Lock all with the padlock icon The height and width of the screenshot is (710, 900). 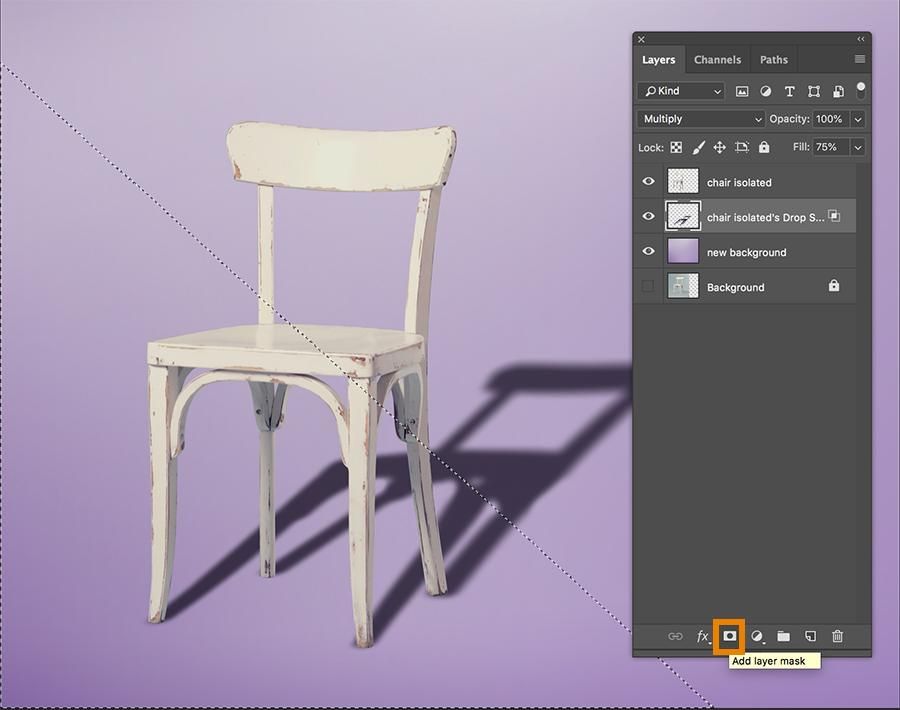(763, 147)
